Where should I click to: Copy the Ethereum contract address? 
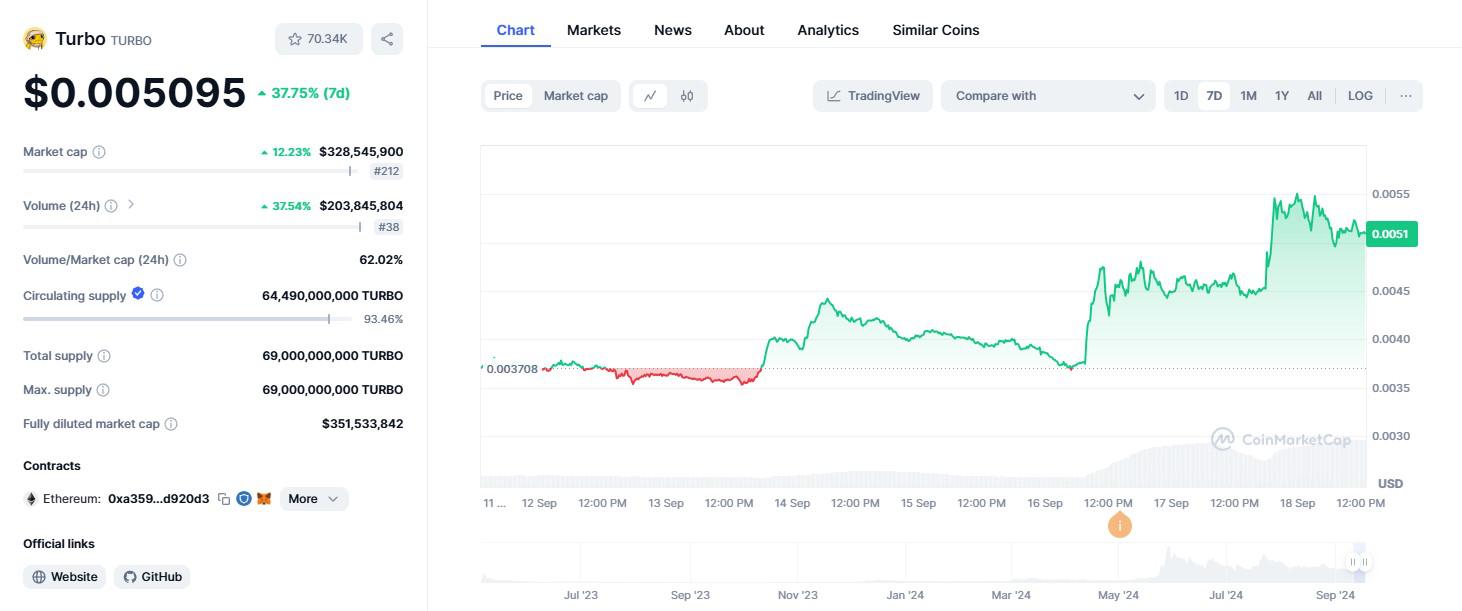(224, 499)
